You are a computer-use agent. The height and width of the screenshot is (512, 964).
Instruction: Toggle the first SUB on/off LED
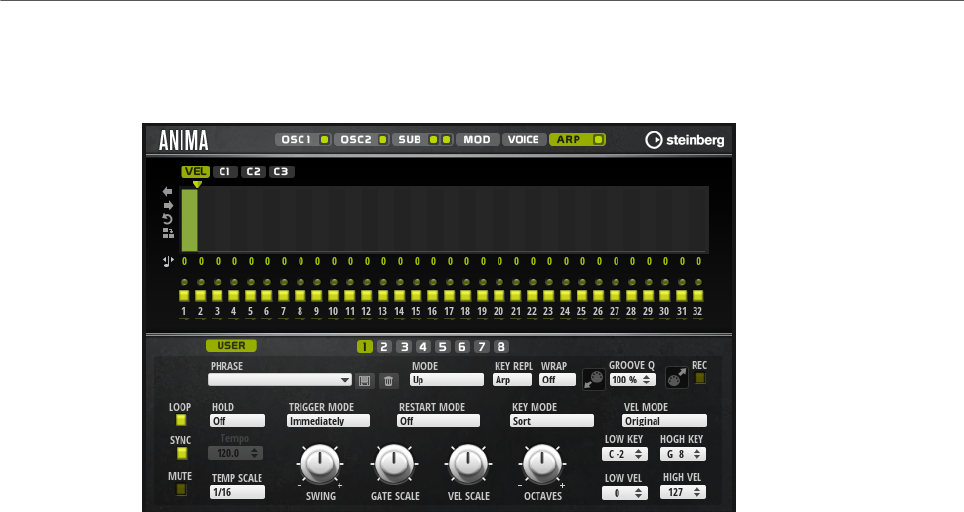(x=433, y=140)
